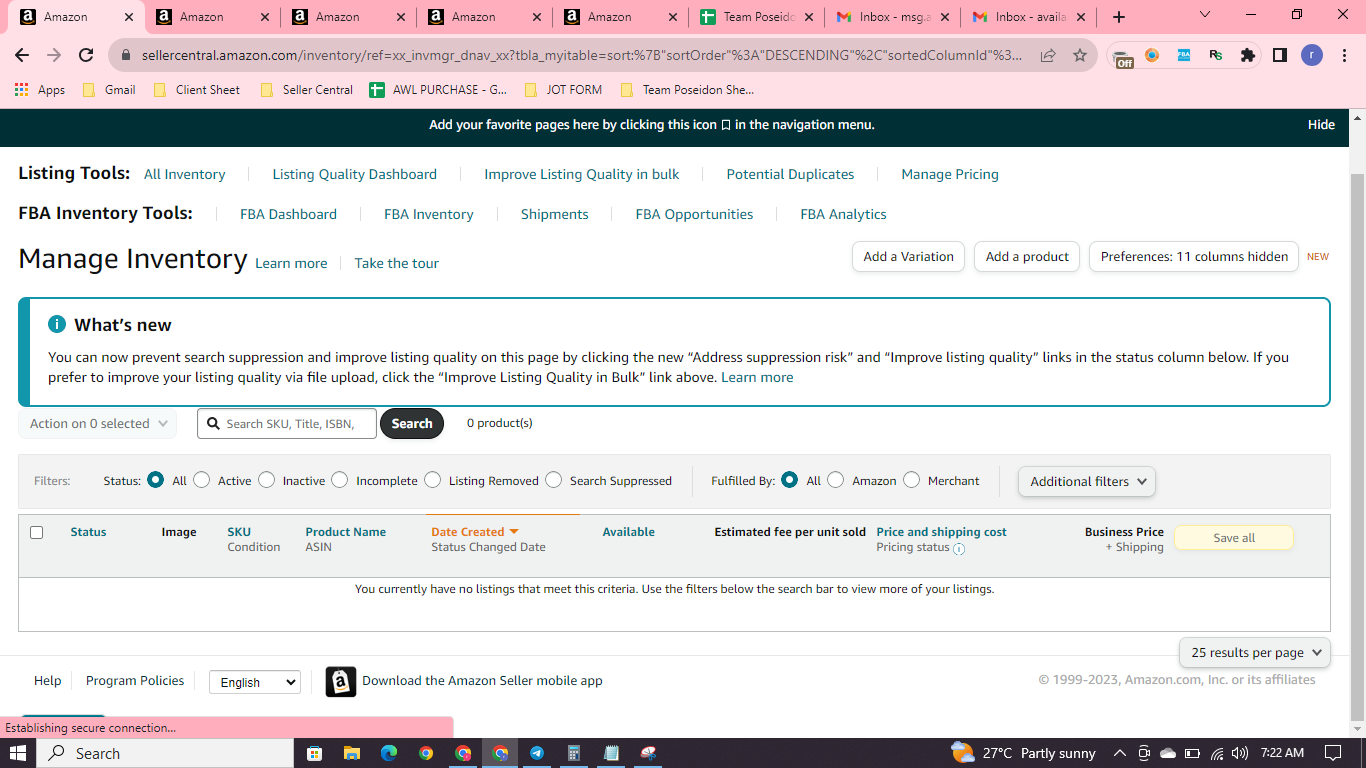Click Hide on the favorites banner
The height and width of the screenshot is (768, 1366).
(x=1321, y=125)
